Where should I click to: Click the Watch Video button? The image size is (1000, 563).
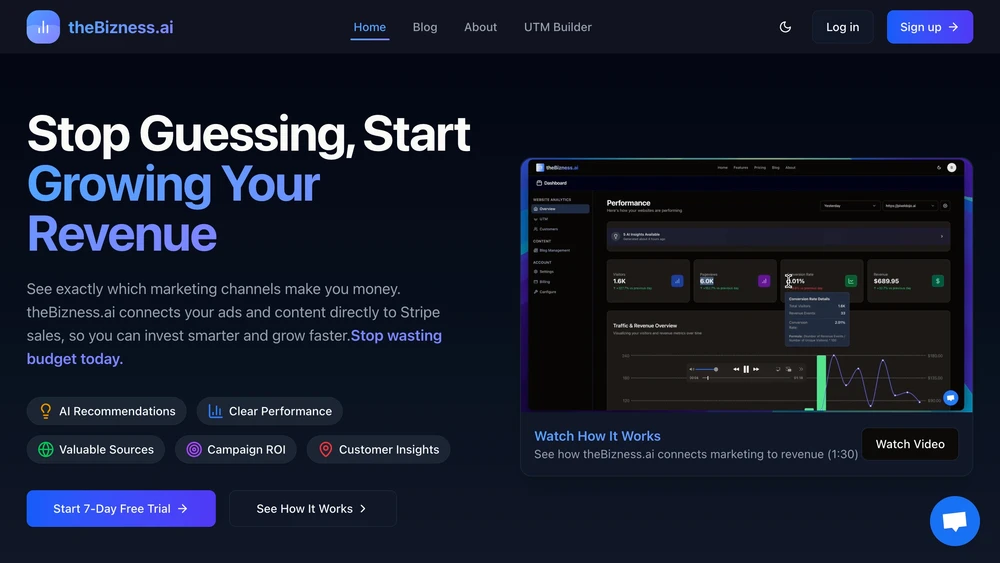pos(910,444)
